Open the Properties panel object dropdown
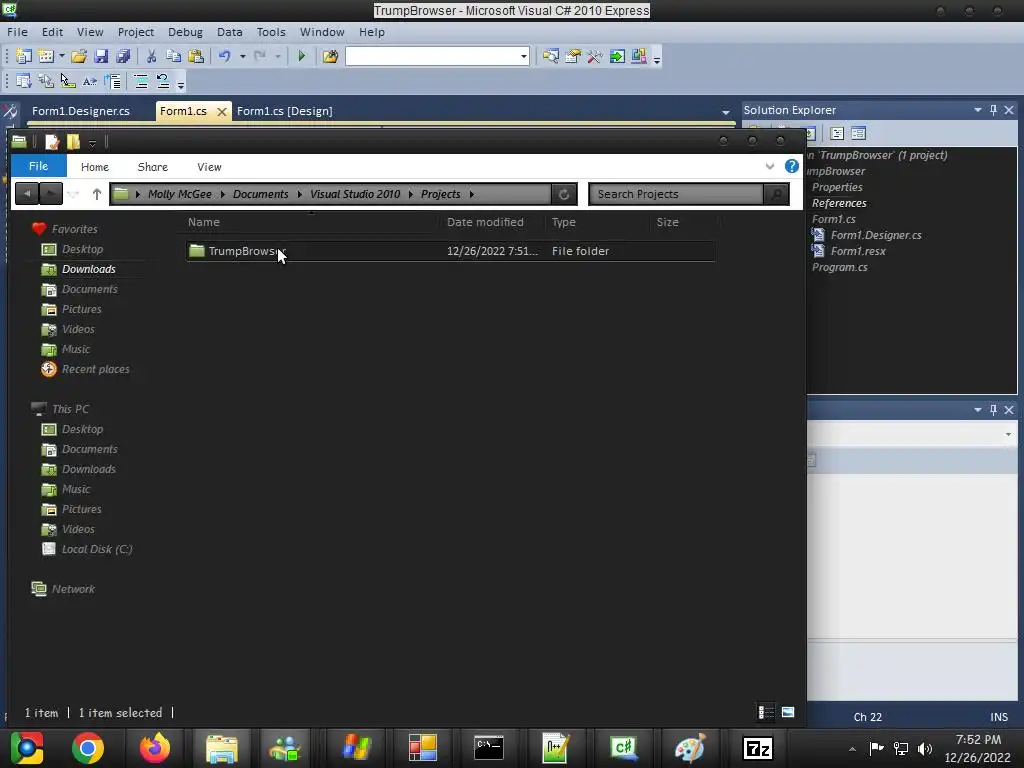This screenshot has height=768, width=1024. point(1008,434)
